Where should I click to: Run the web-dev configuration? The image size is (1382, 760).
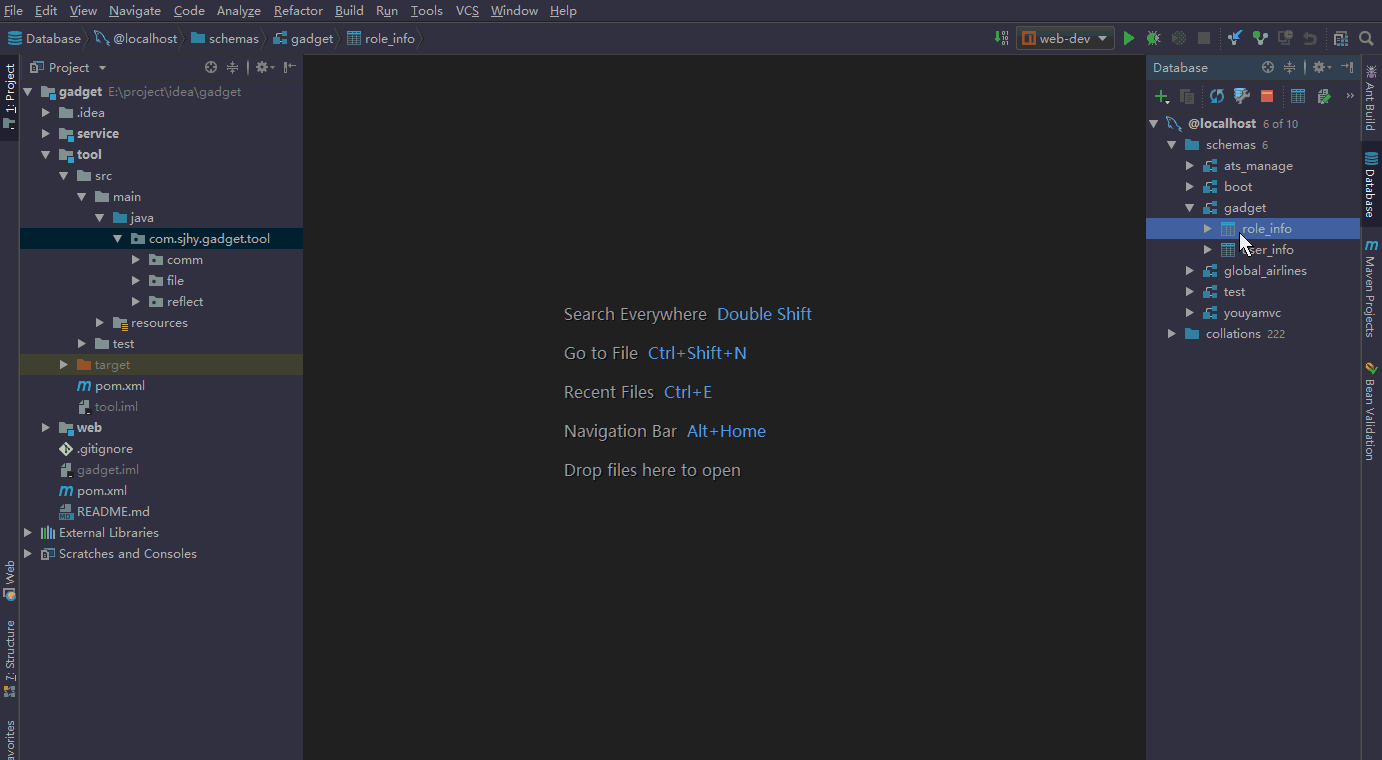[1128, 37]
